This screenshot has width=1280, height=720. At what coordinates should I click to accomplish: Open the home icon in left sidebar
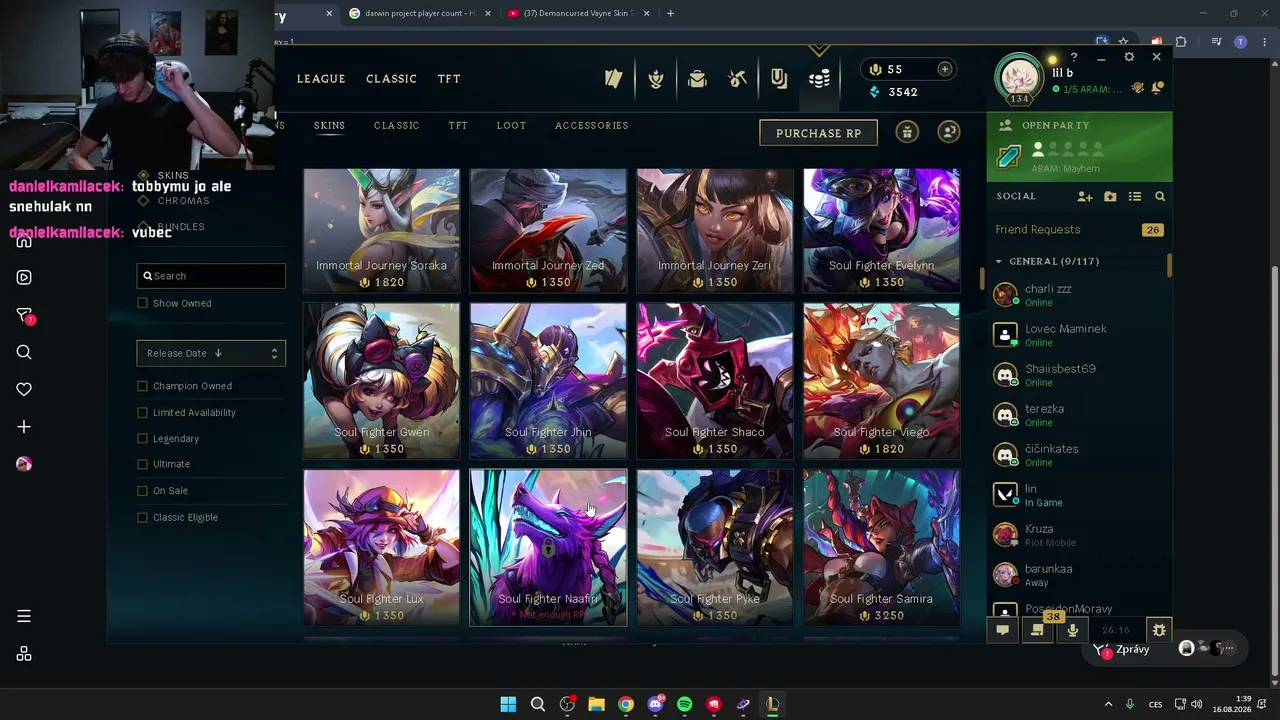click(x=24, y=241)
